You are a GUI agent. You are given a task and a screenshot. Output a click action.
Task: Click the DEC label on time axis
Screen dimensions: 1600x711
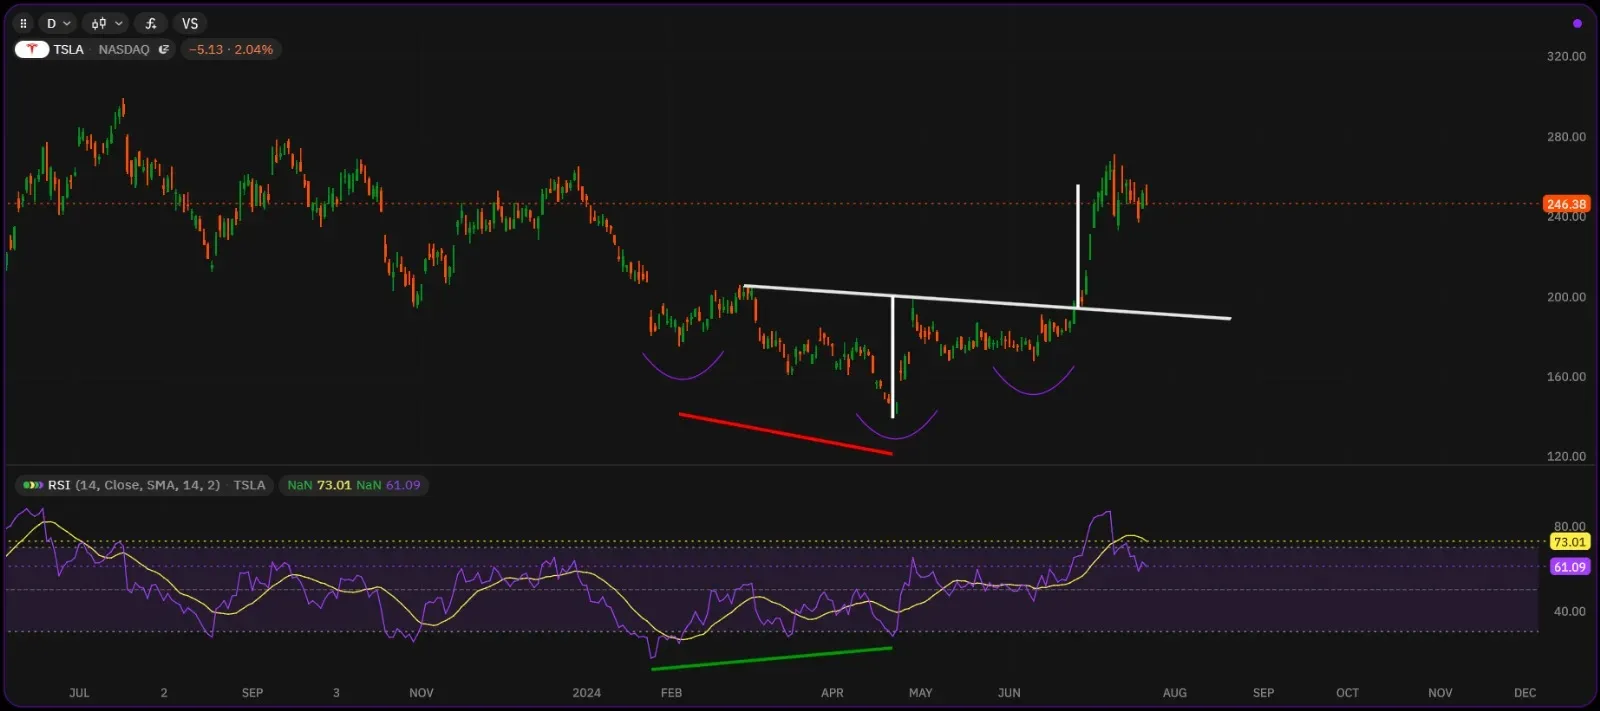coord(1524,692)
